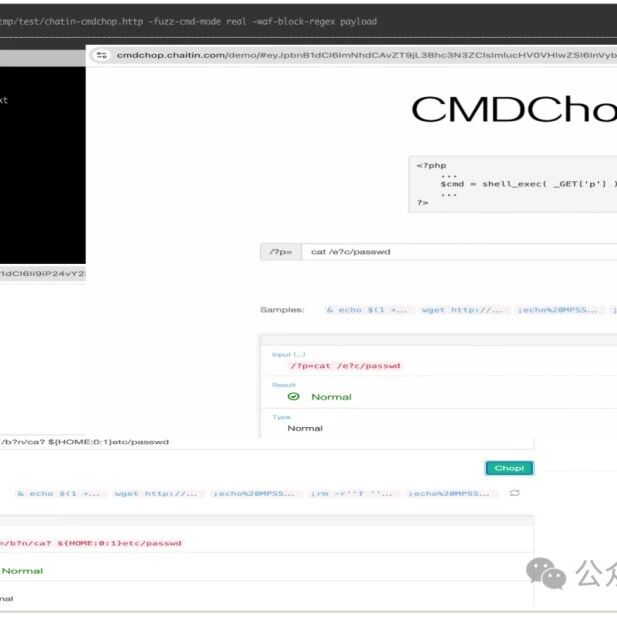Focus the input containing cat /e?c/passwd
Viewport: 617px width, 617px height.
point(459,252)
